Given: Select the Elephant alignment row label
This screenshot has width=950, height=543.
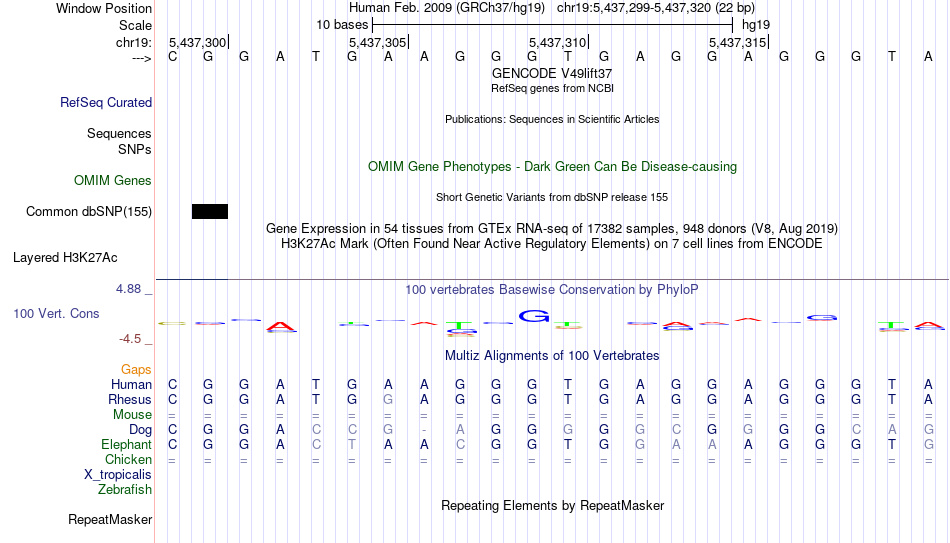Looking at the screenshot, I should (127, 445).
